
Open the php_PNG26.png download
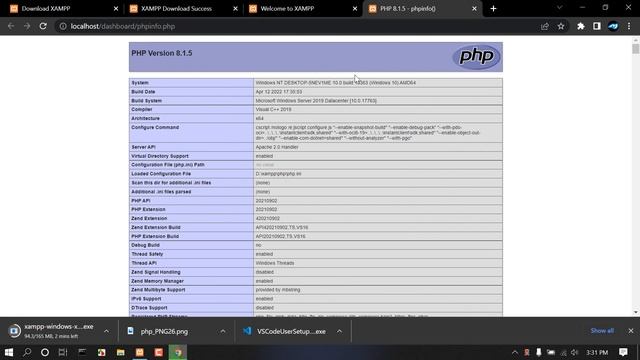pos(164,331)
